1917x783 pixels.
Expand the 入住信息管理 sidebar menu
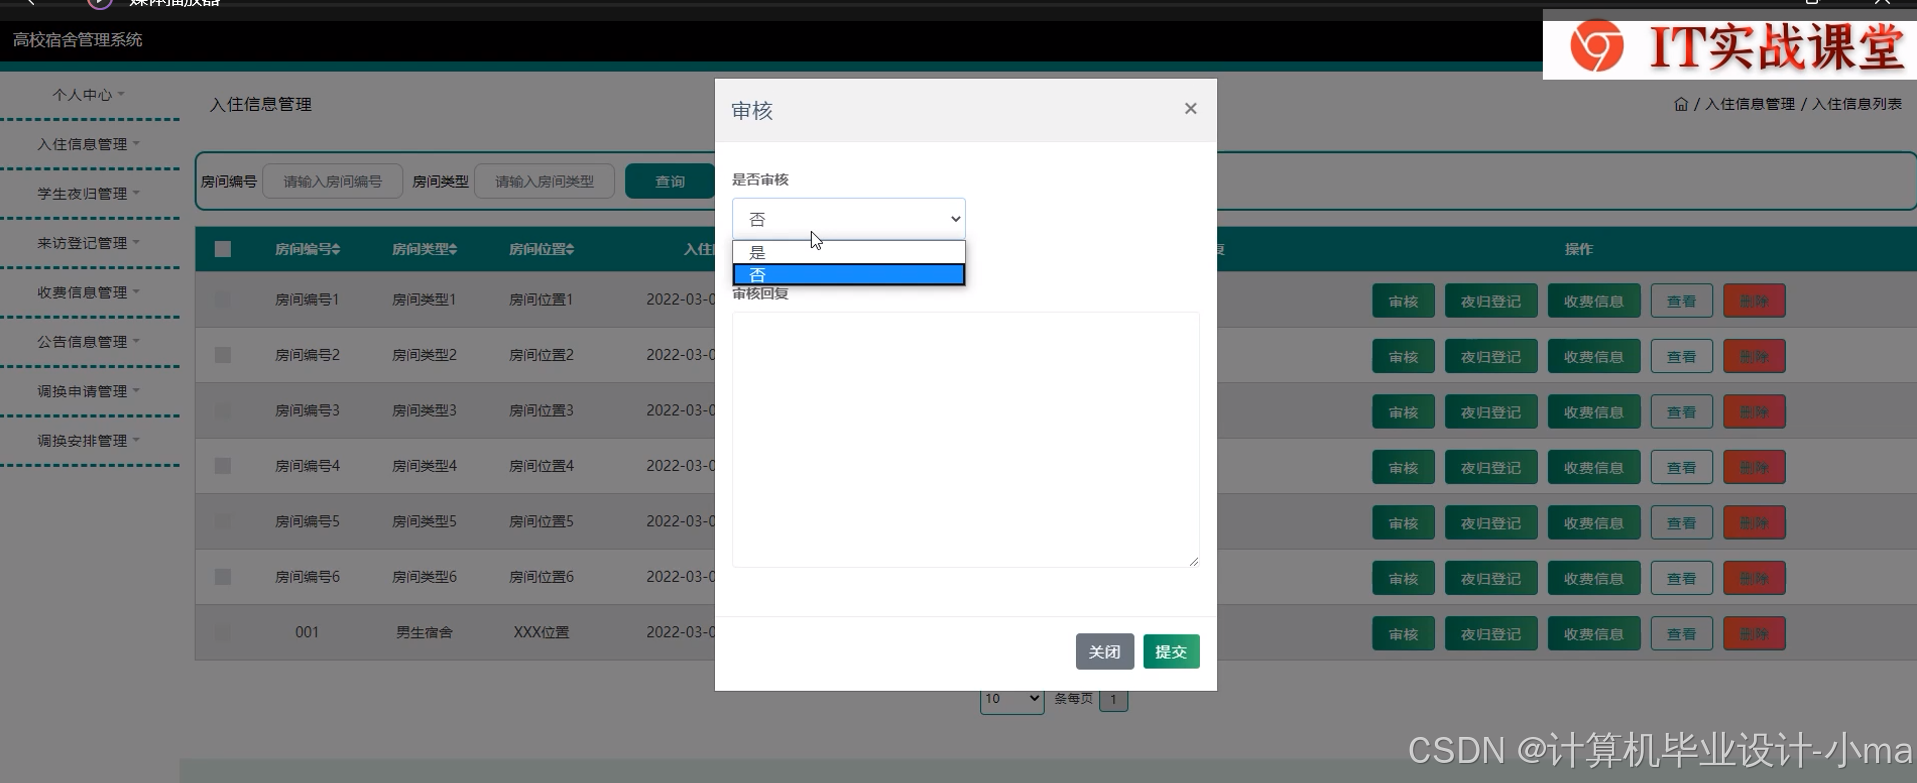point(88,144)
